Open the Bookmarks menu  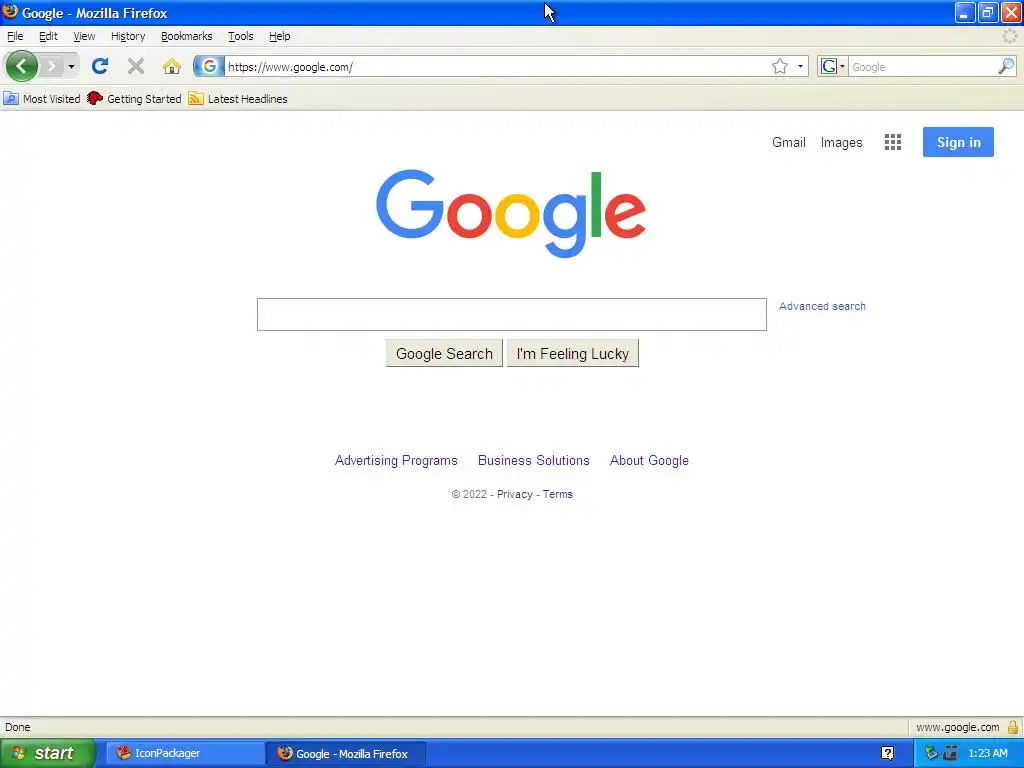(187, 36)
